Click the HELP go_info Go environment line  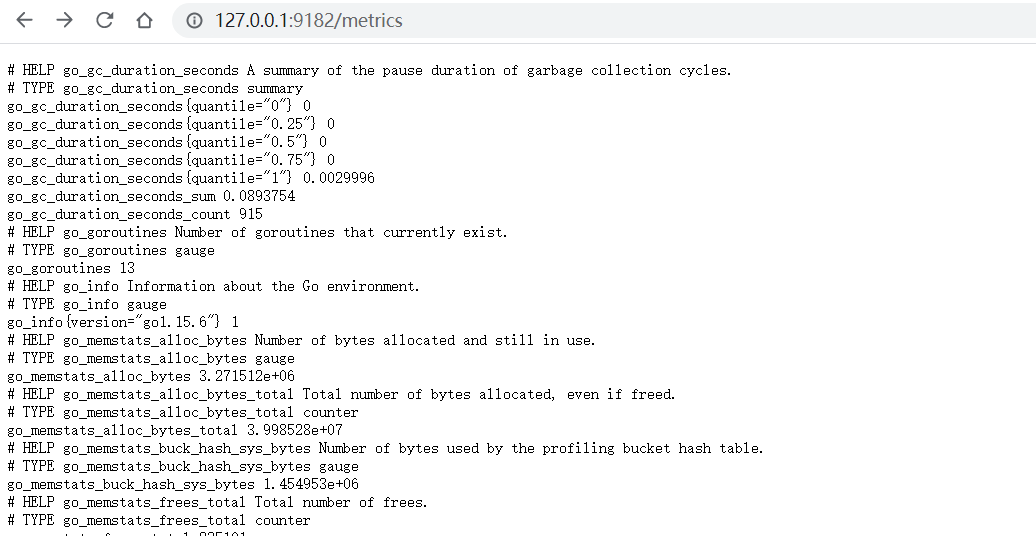click(x=213, y=286)
